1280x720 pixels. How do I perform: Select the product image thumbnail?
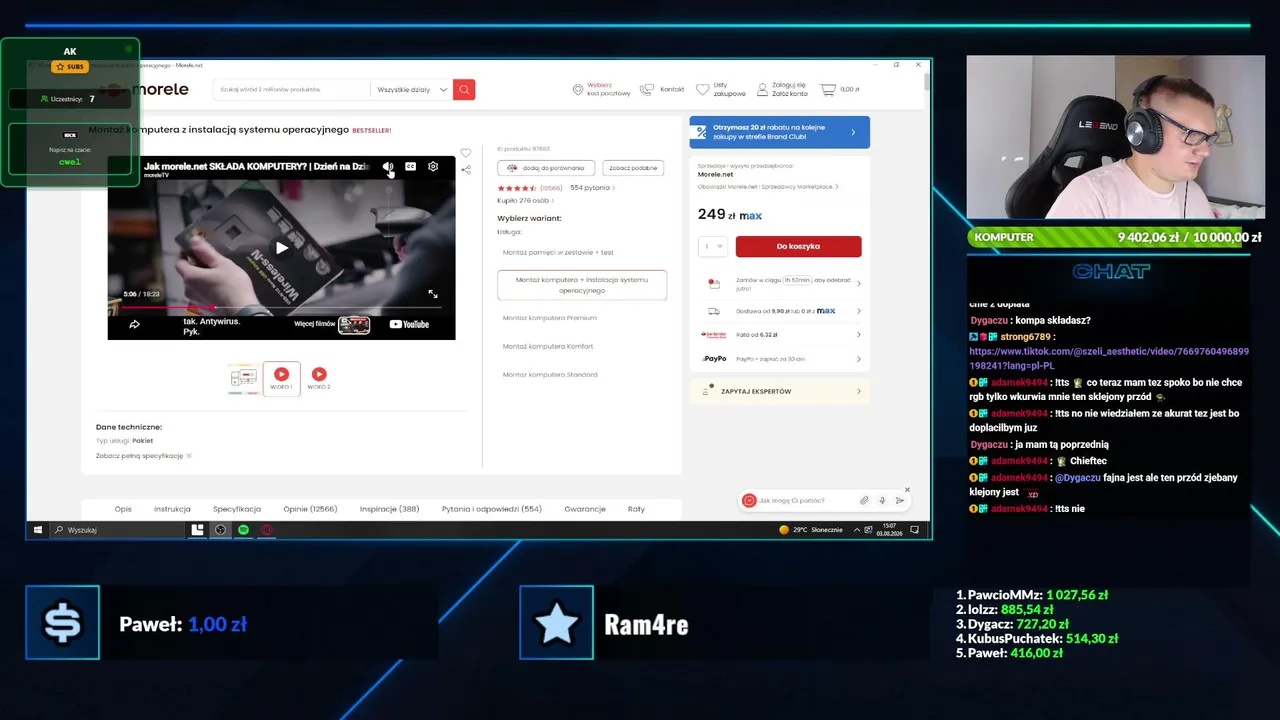pos(244,378)
